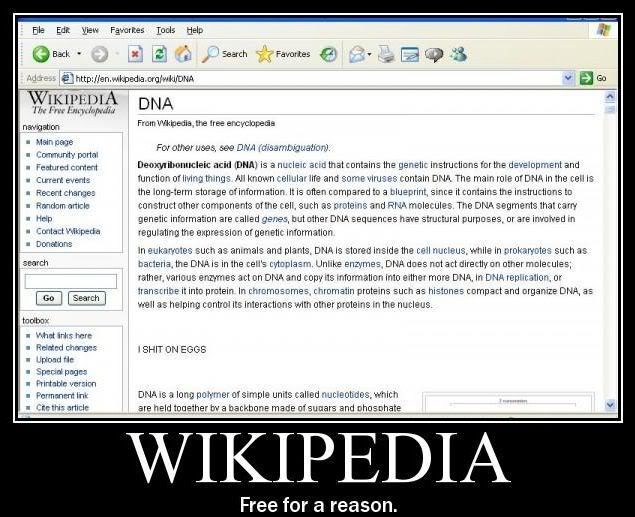Open the View menu

click(90, 30)
